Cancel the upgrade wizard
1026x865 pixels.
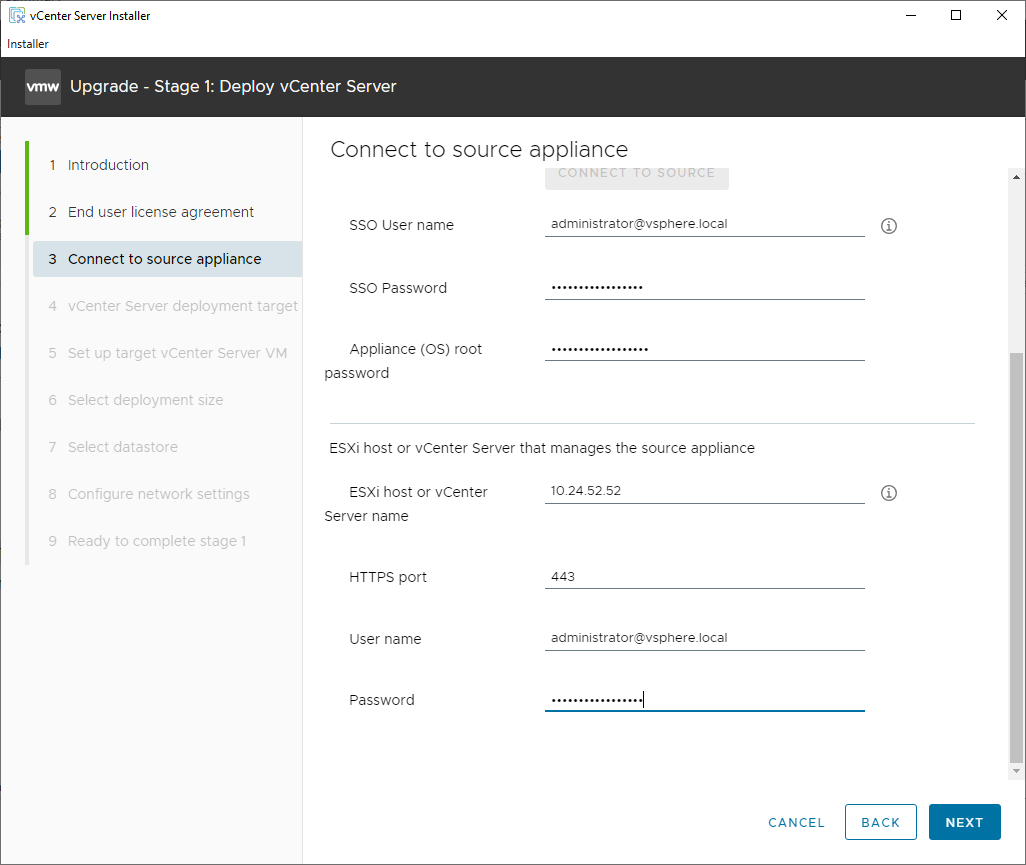click(x=796, y=822)
